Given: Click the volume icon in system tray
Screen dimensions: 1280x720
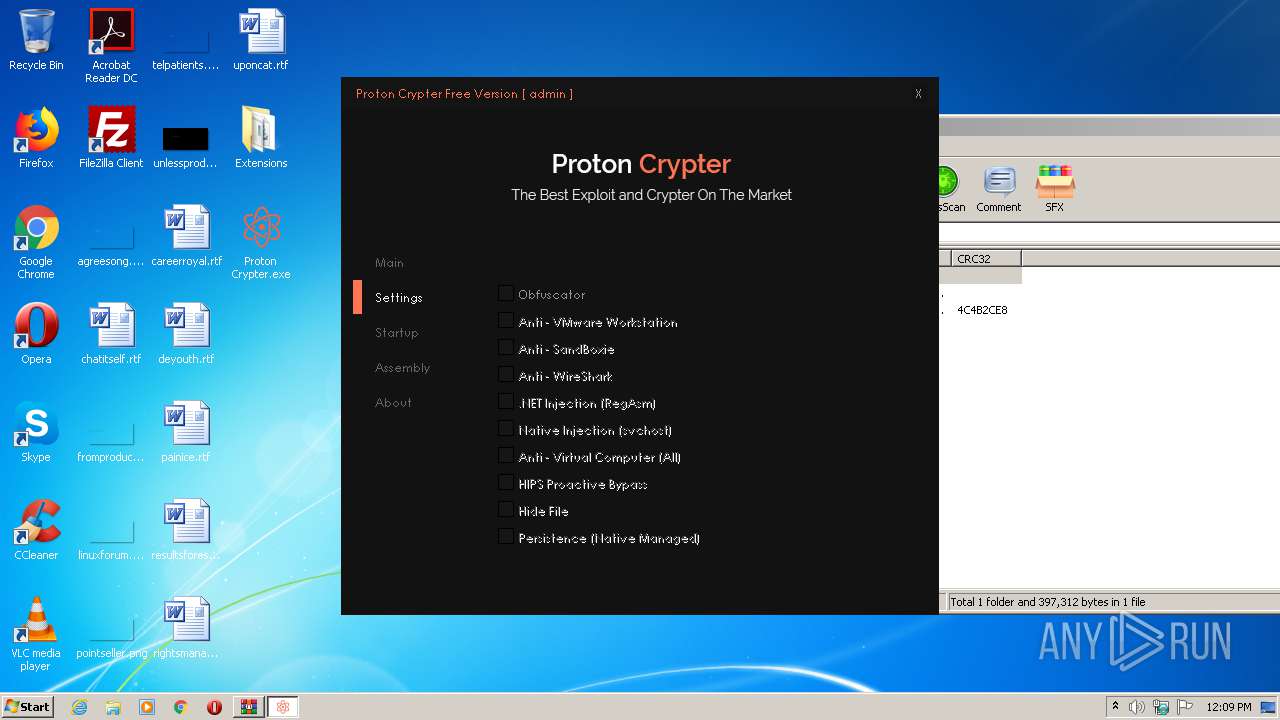Looking at the screenshot, I should coord(1136,707).
